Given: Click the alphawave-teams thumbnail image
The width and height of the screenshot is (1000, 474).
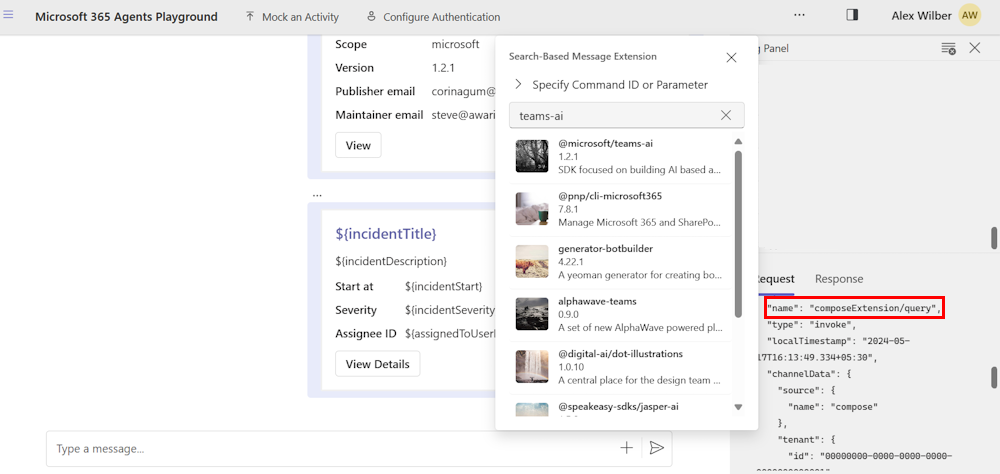Looking at the screenshot, I should coord(532,314).
